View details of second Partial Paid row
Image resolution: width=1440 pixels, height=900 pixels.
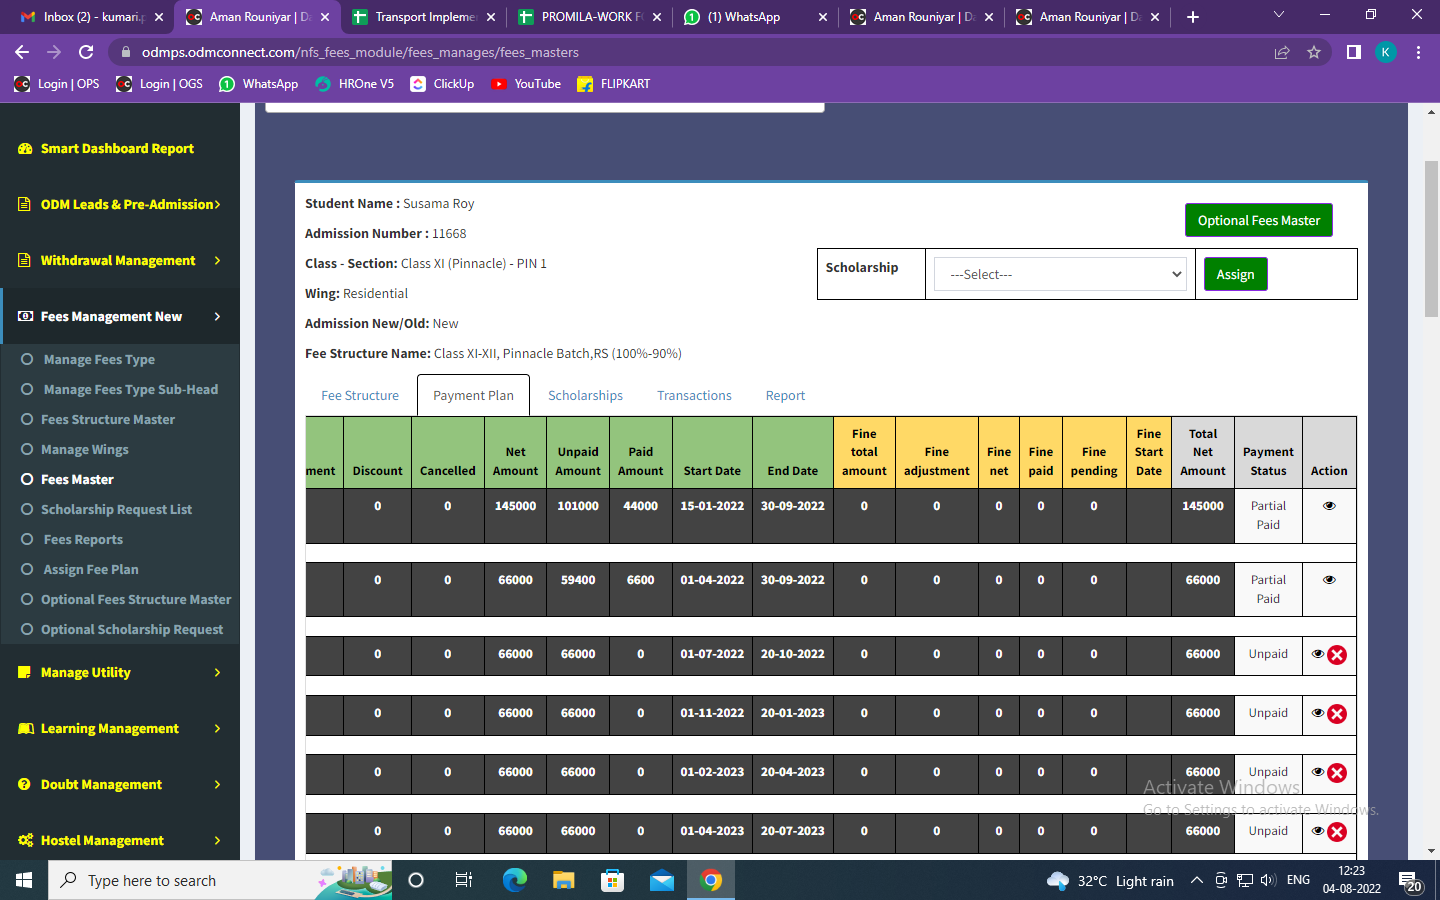(x=1329, y=580)
